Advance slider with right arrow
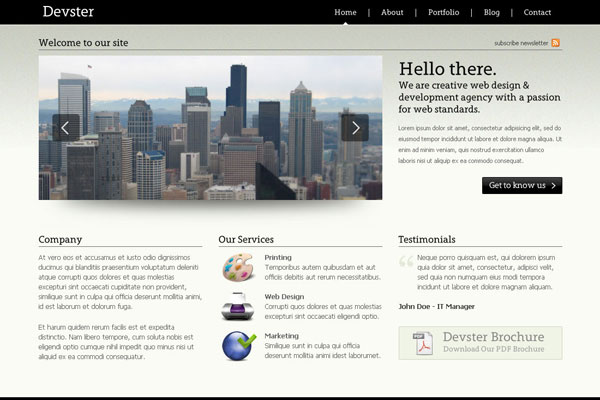The width and height of the screenshot is (600, 400). pyautogui.click(x=355, y=127)
